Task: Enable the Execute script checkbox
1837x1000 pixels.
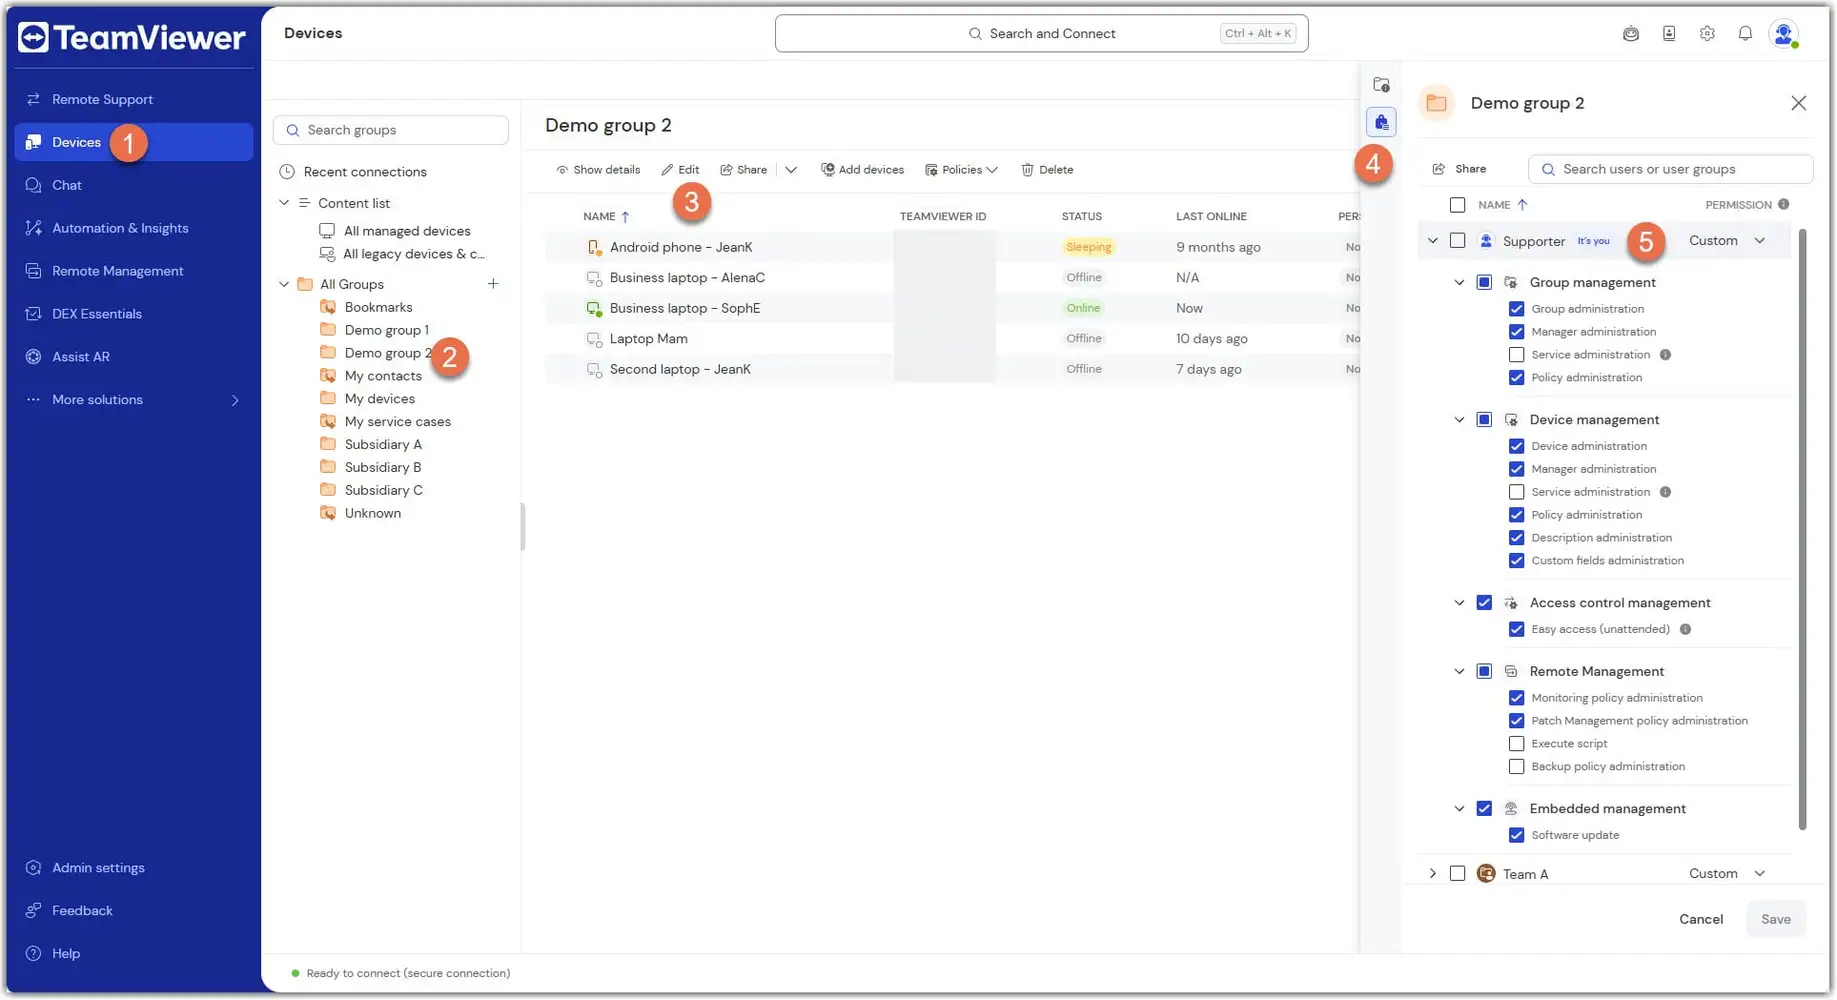Action: [1516, 744]
